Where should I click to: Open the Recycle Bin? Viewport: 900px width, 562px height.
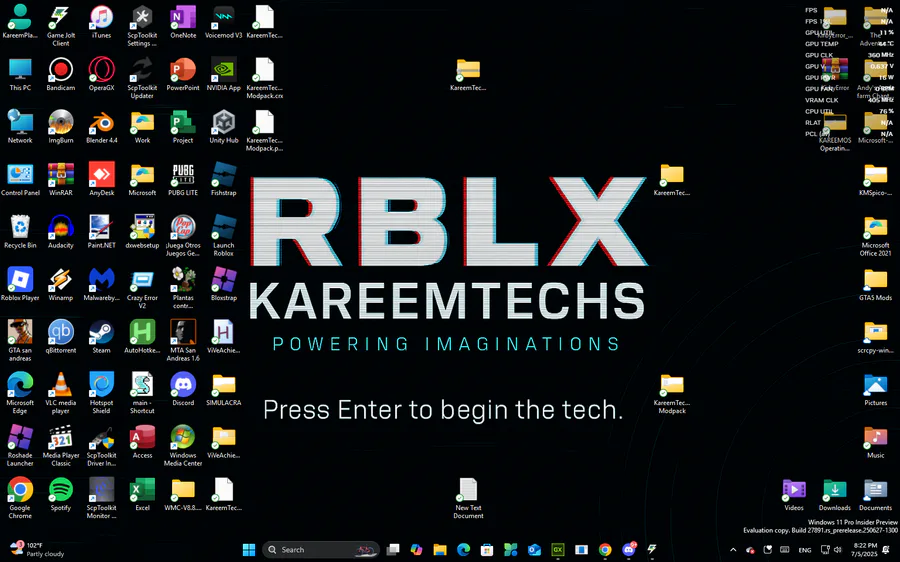(x=20, y=232)
